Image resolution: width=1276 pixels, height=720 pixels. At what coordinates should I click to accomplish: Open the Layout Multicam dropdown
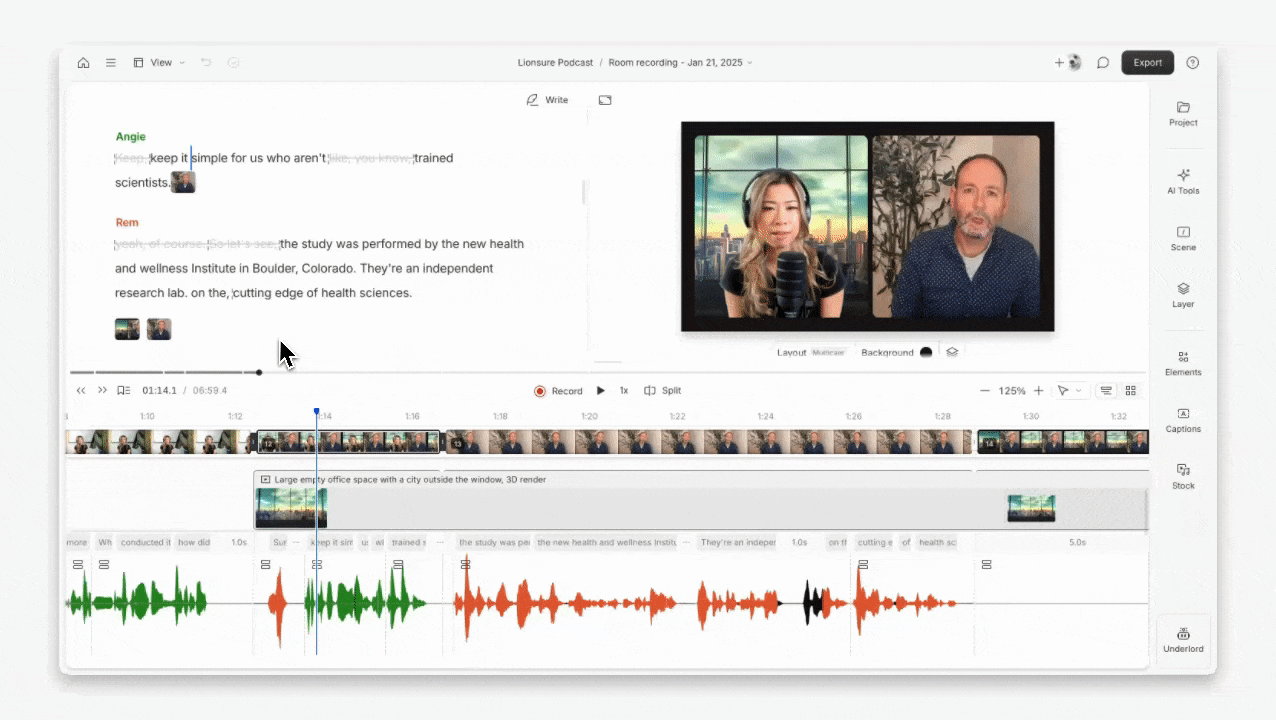coord(811,353)
